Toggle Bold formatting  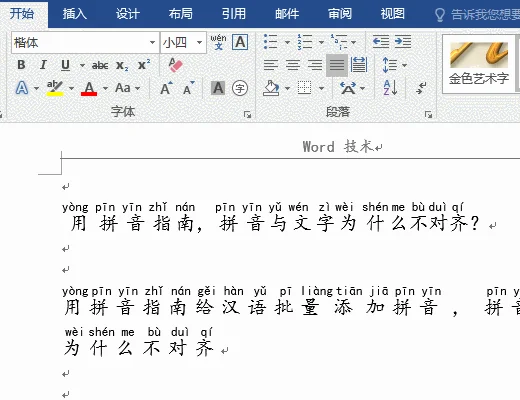click(21, 65)
